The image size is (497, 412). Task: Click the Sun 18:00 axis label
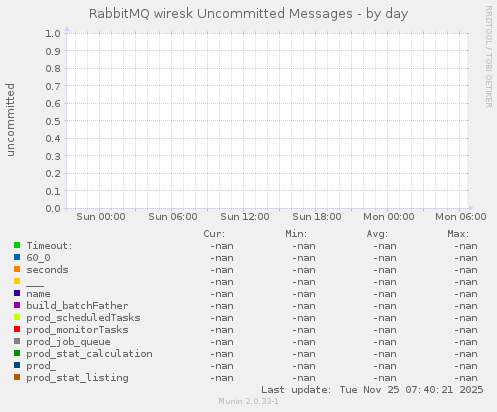pos(317,217)
